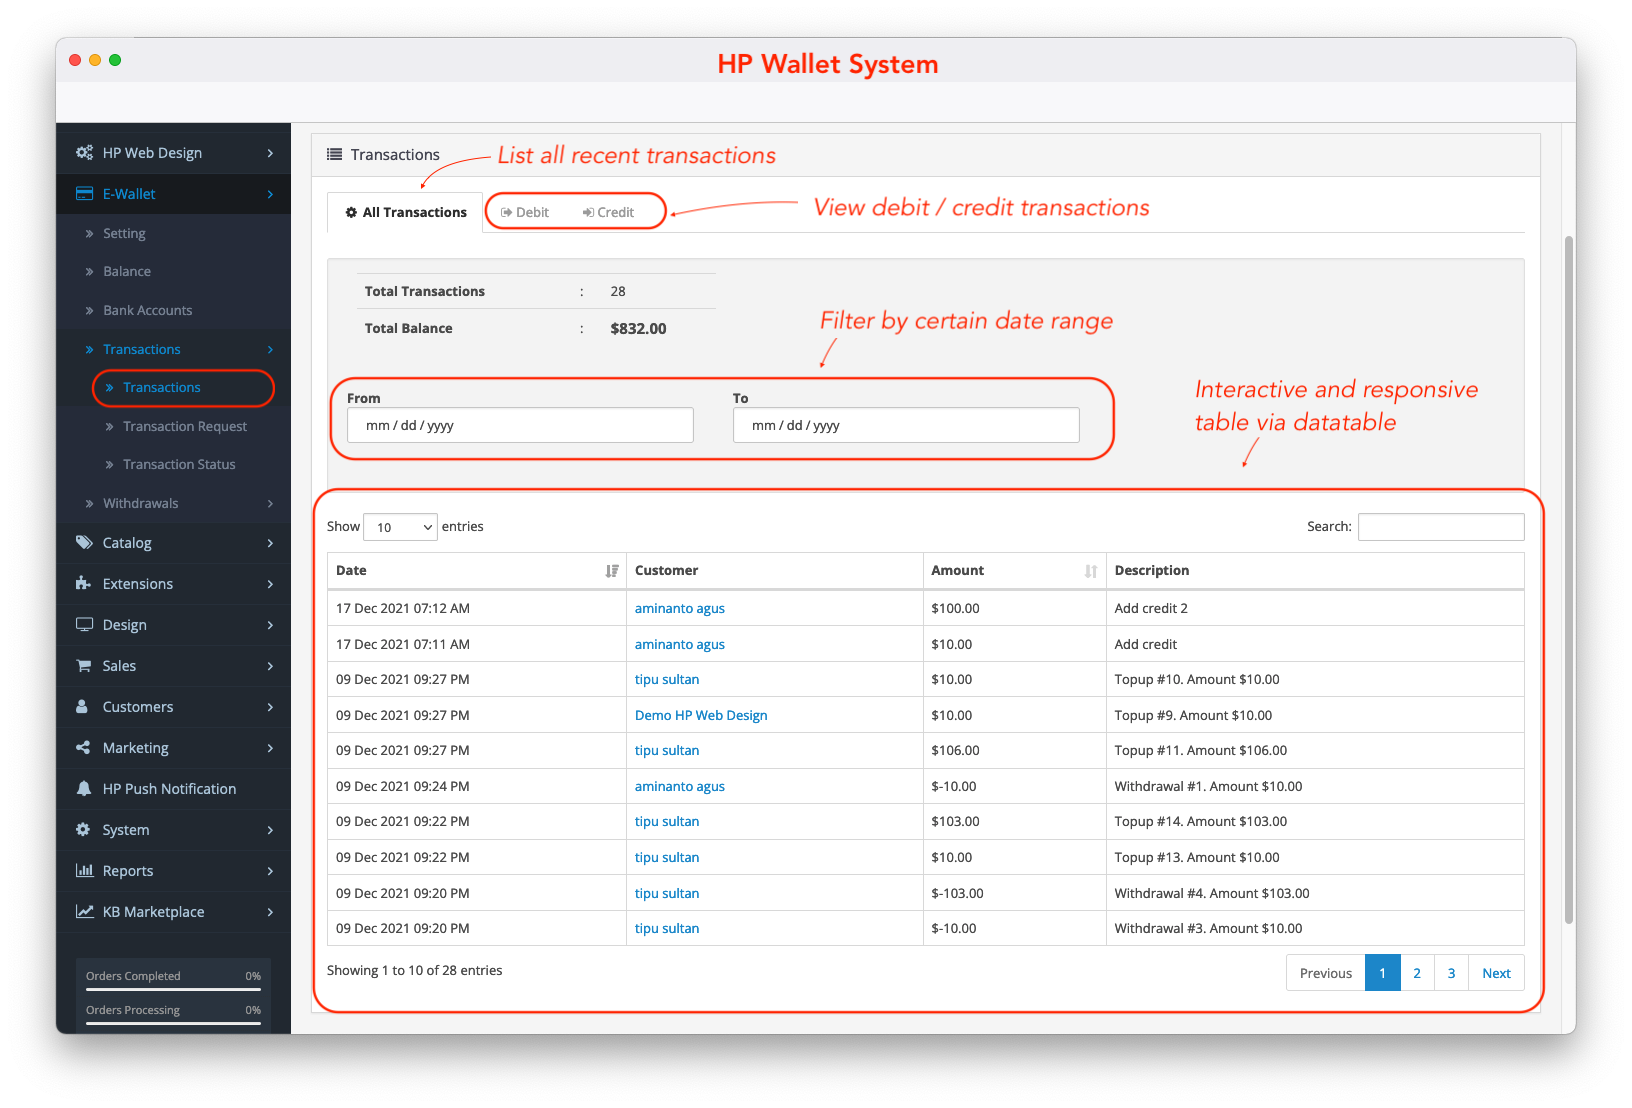Click the From date input field
The height and width of the screenshot is (1108, 1632).
click(x=520, y=426)
